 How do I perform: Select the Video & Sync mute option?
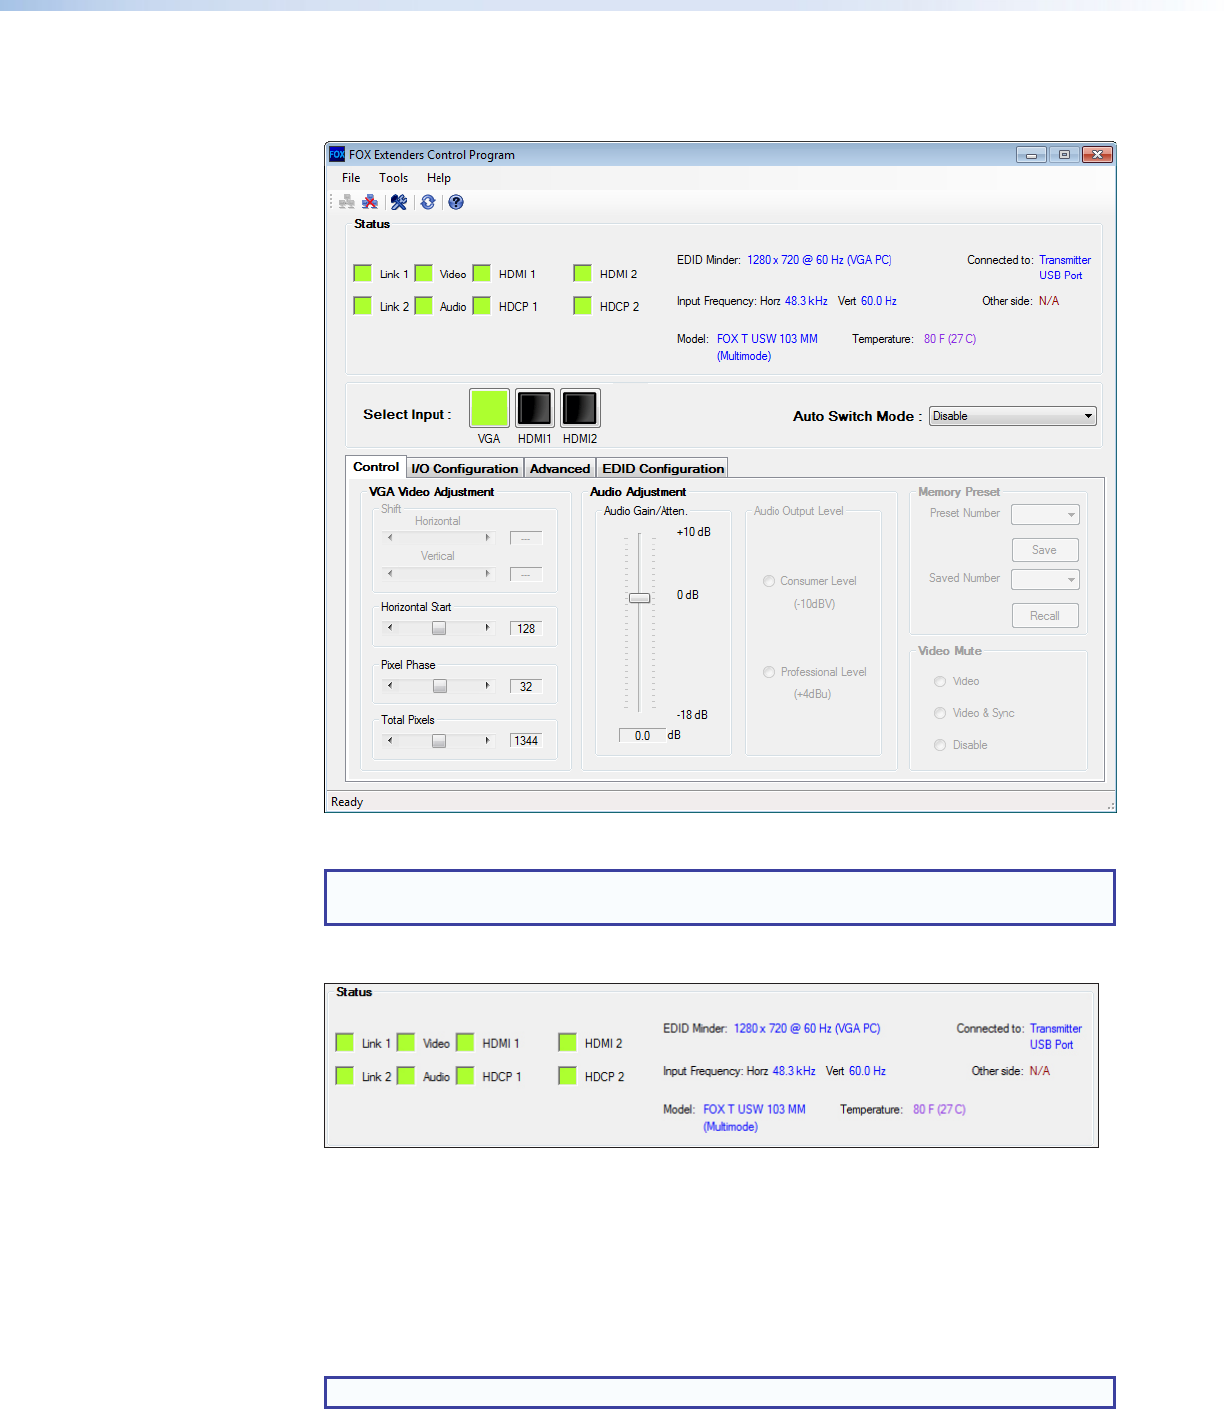tap(940, 713)
